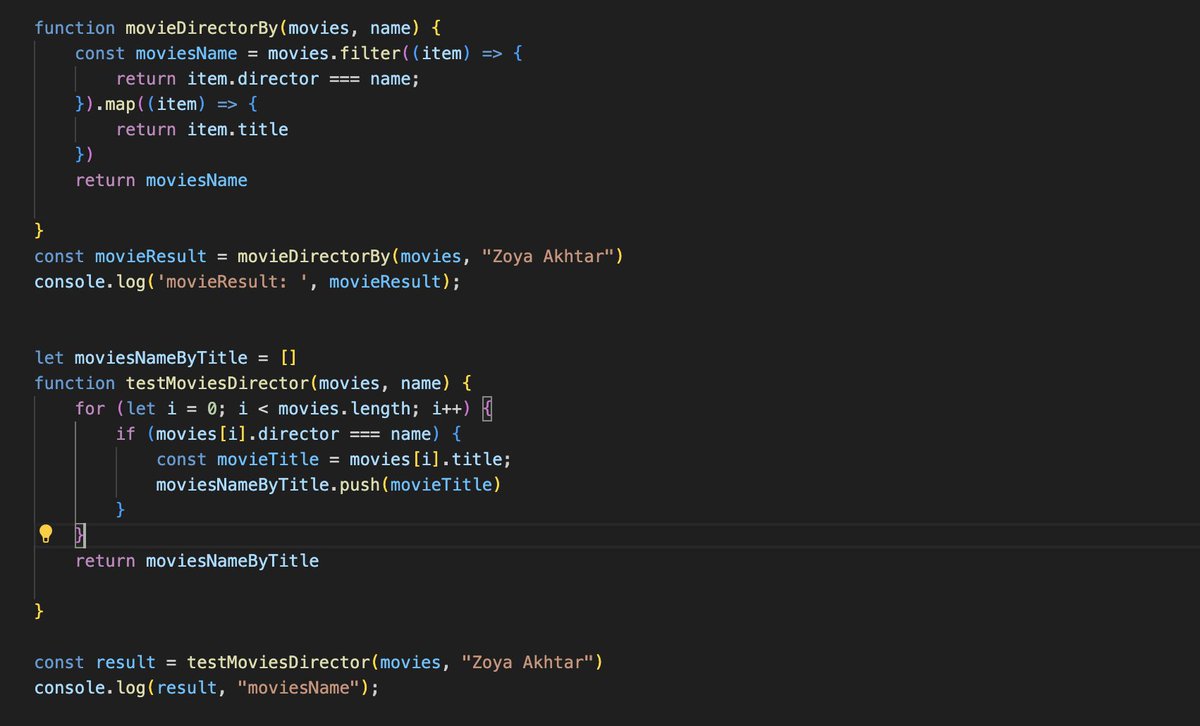The width and height of the screenshot is (1200, 726).
Task: Click the "moviesName" string in last console.log
Action: click(x=299, y=688)
